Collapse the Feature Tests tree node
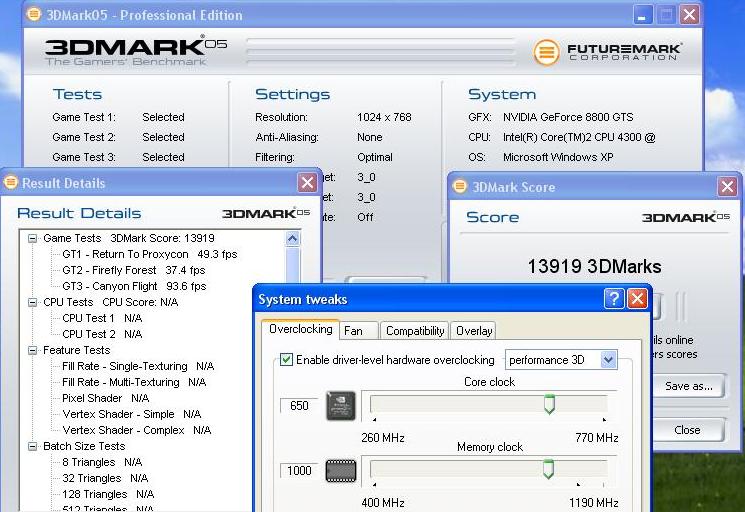Screen dimensions: 745x512 click(x=32, y=351)
